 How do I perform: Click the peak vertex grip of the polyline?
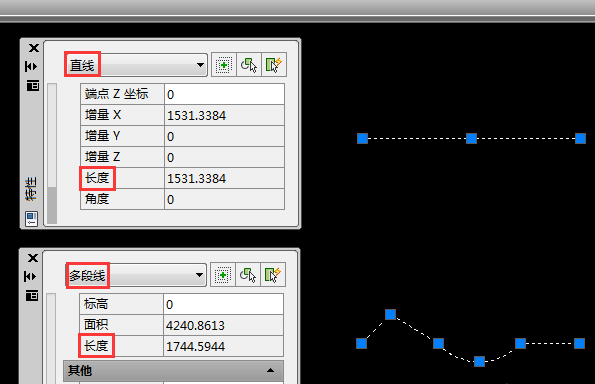click(390, 314)
